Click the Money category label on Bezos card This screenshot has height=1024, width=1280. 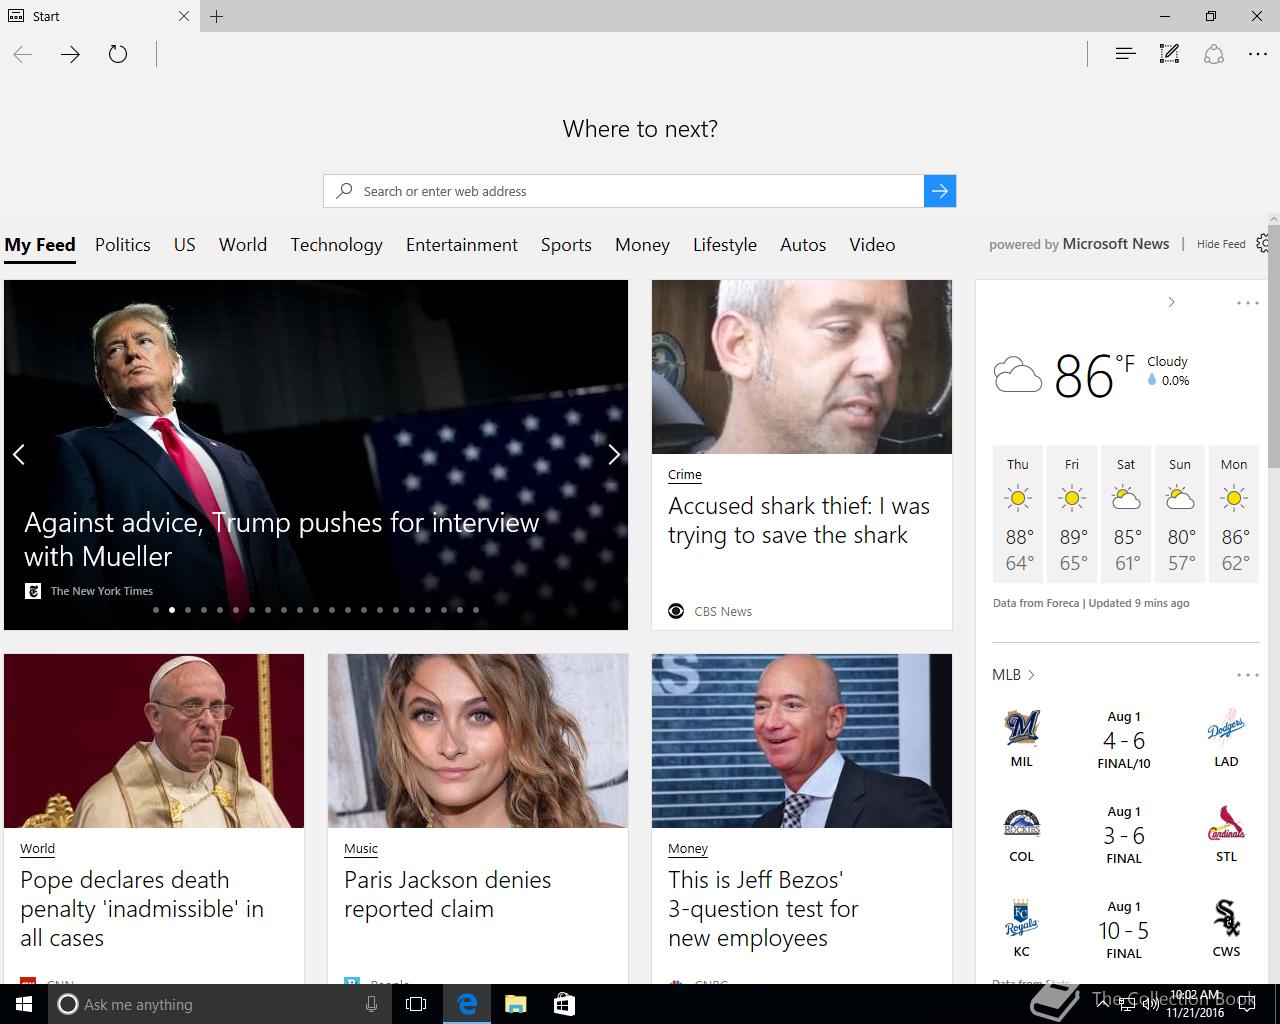[x=688, y=849]
